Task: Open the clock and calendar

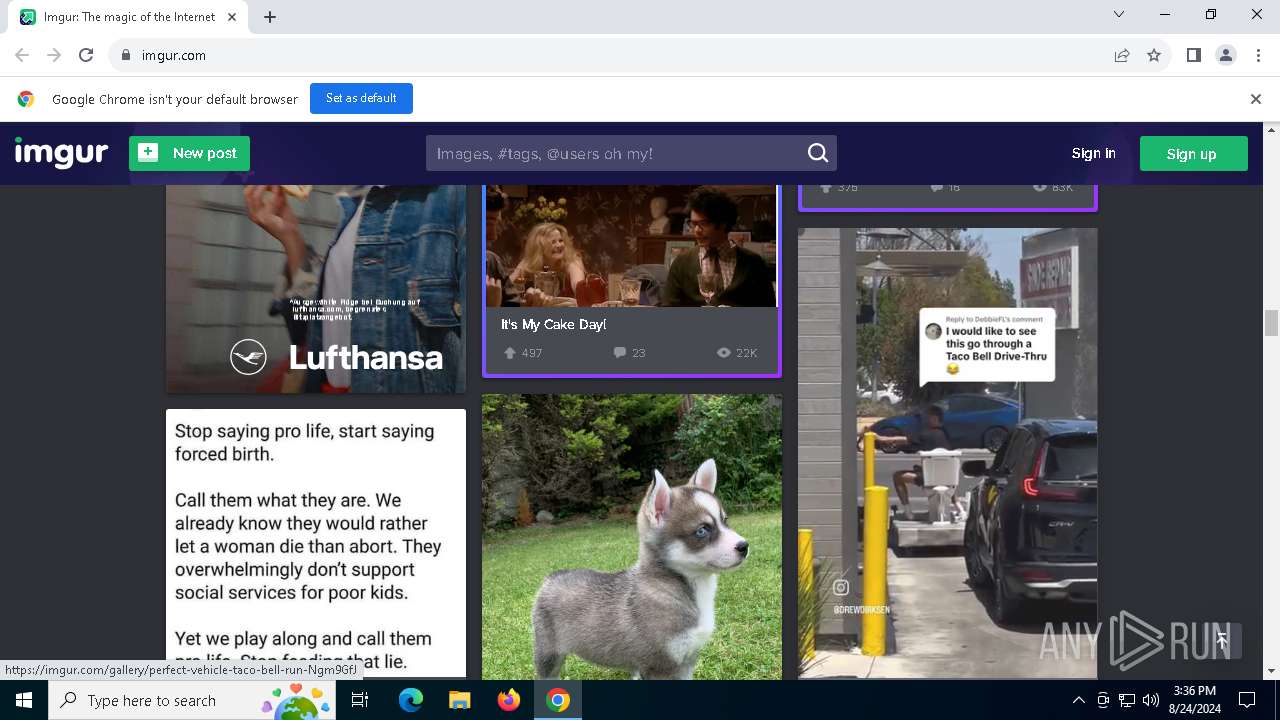Action: click(x=1194, y=700)
